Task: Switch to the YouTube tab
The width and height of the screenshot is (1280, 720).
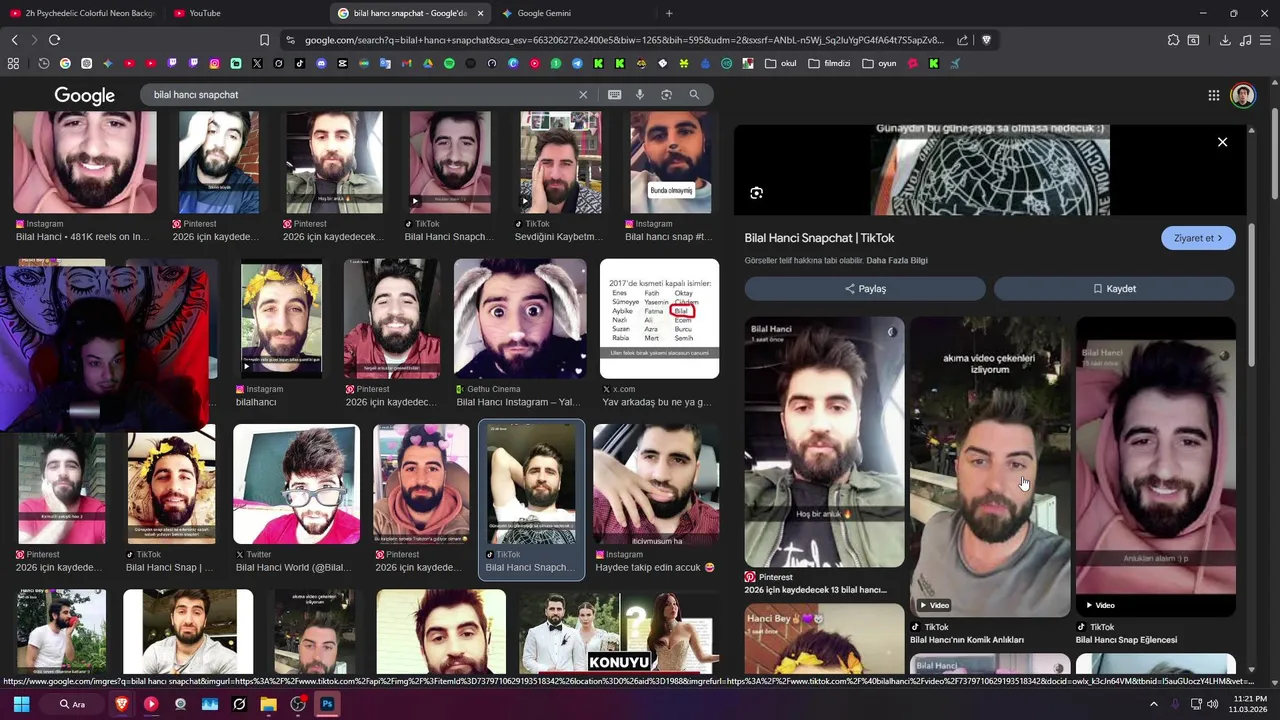Action: point(245,13)
